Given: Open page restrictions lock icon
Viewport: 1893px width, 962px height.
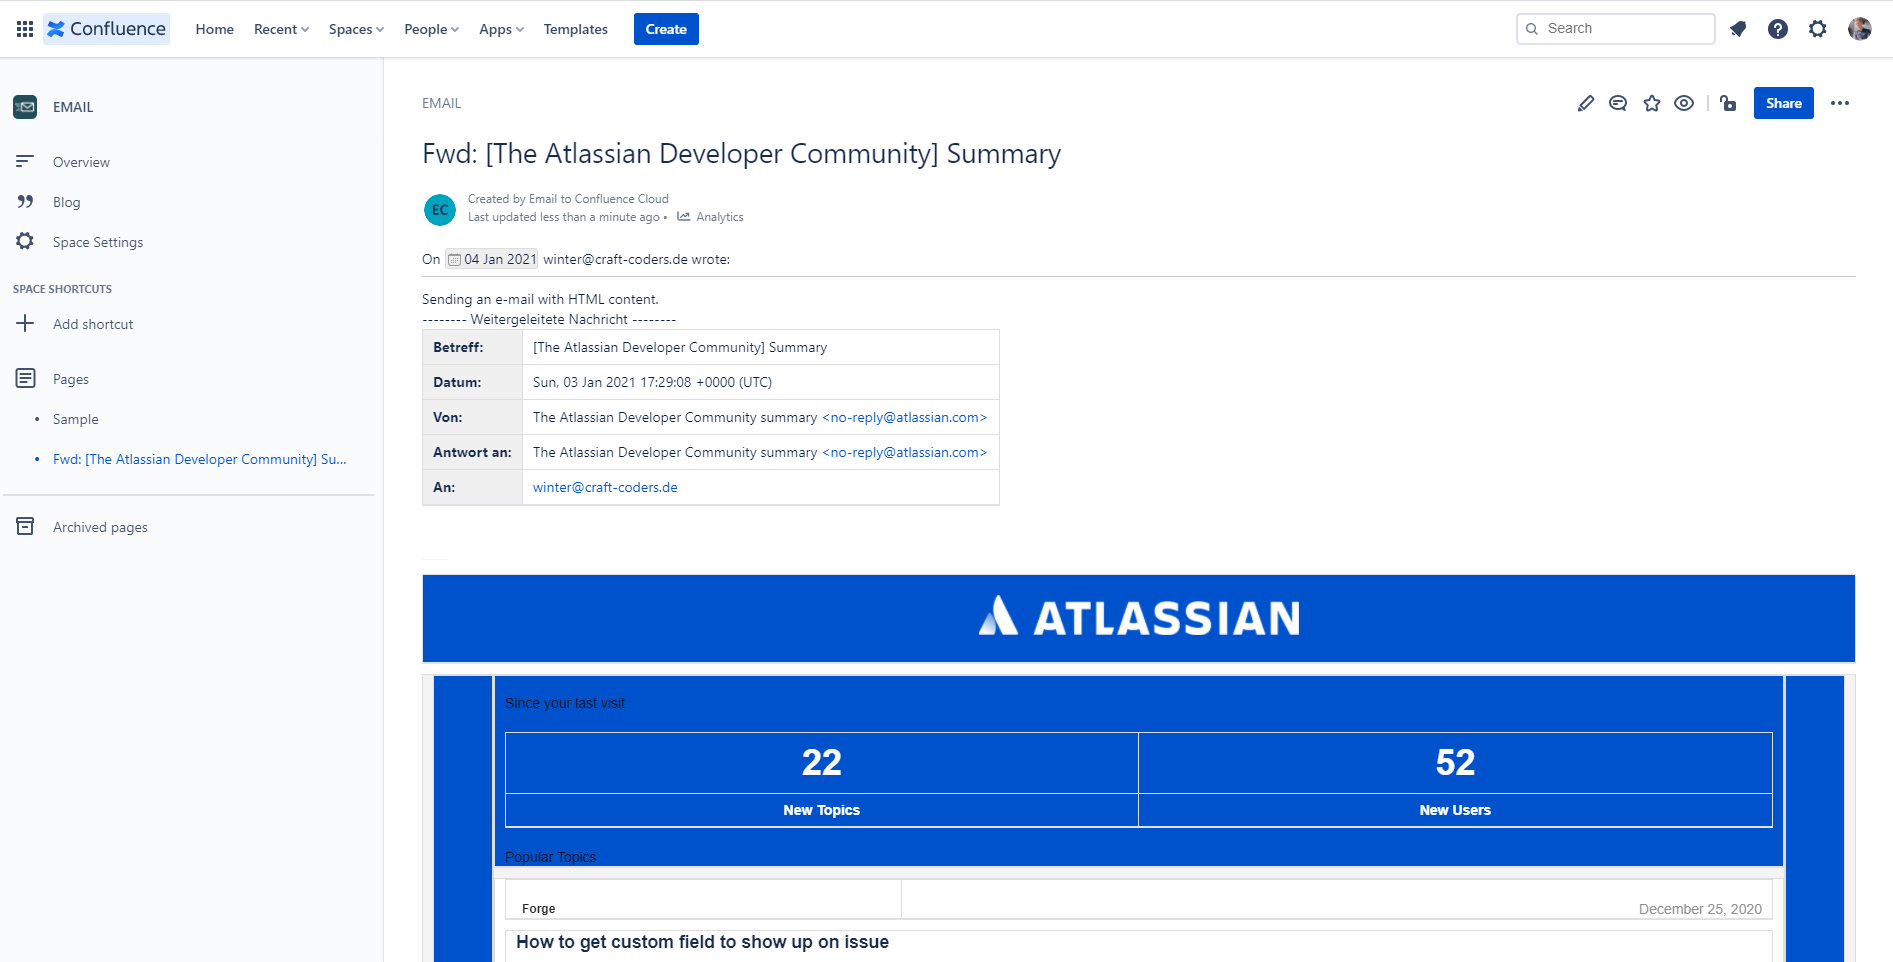Looking at the screenshot, I should coord(1728,103).
